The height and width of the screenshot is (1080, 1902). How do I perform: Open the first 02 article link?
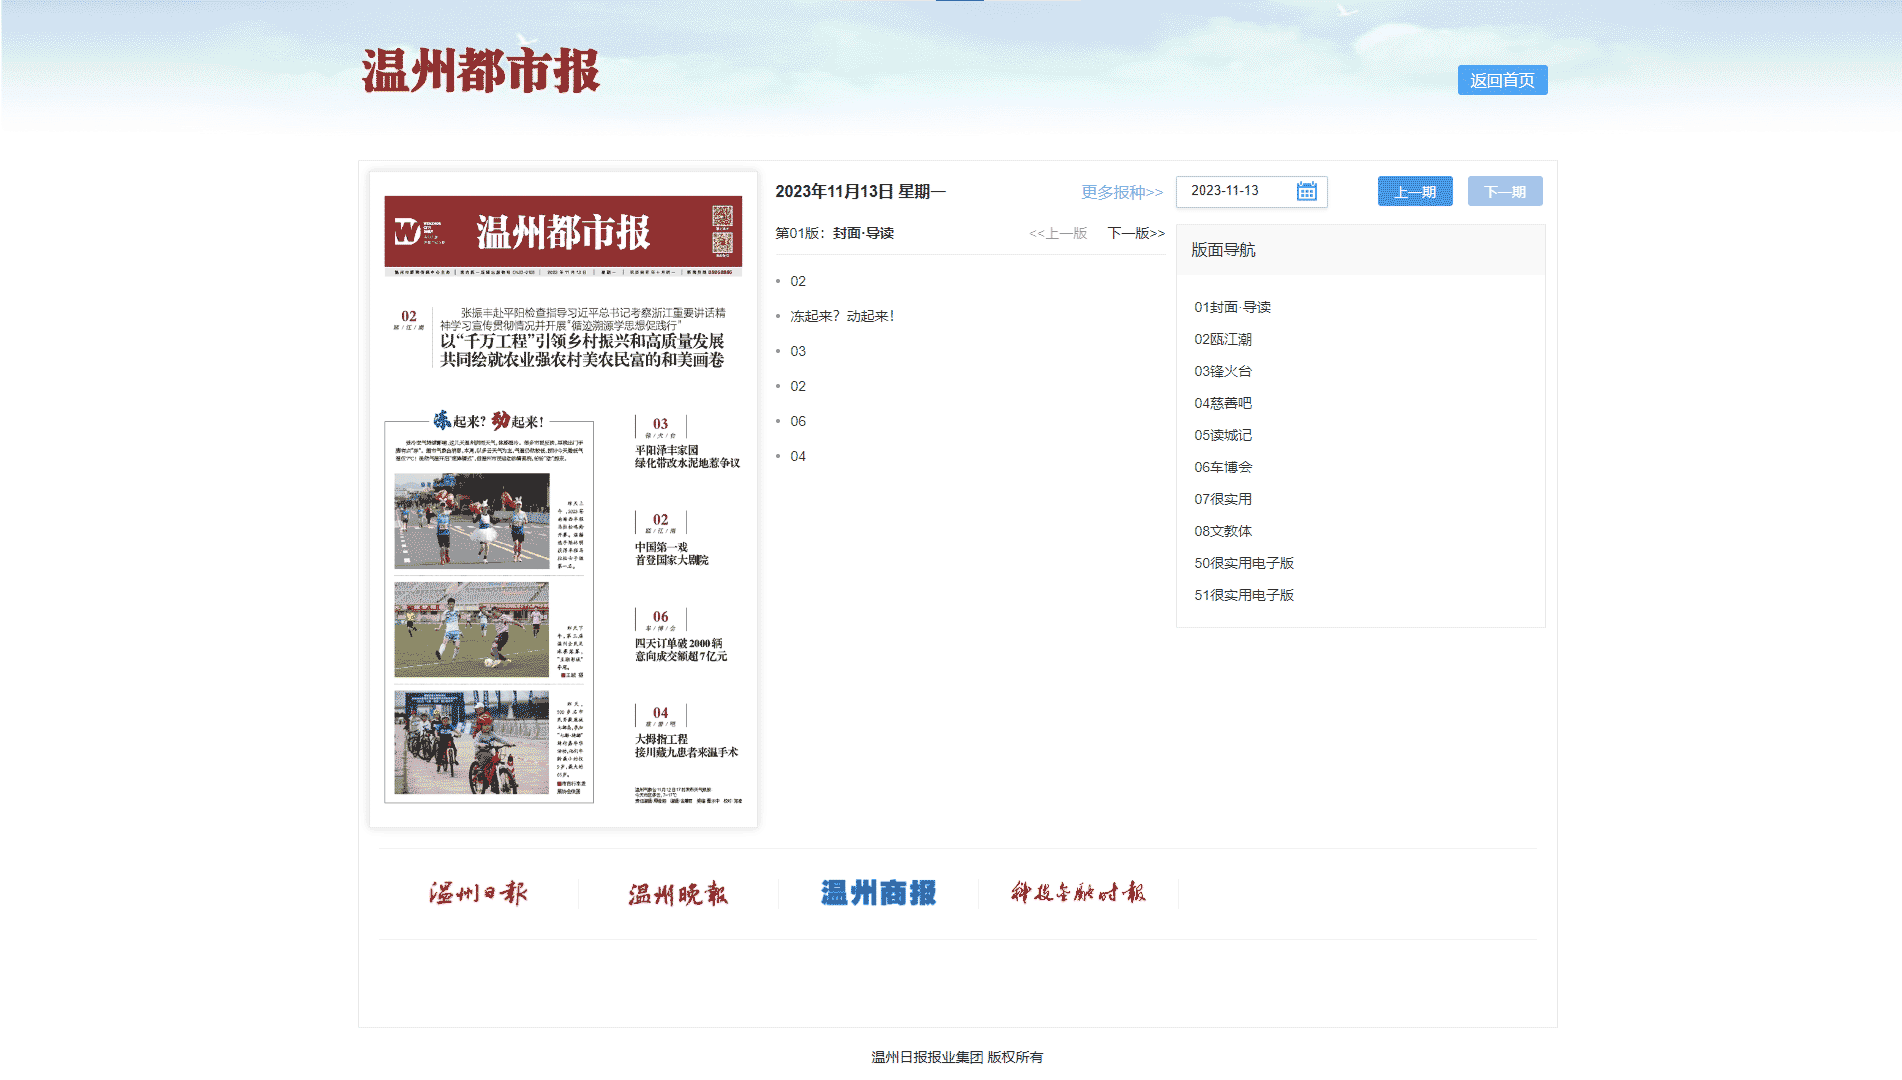[798, 281]
